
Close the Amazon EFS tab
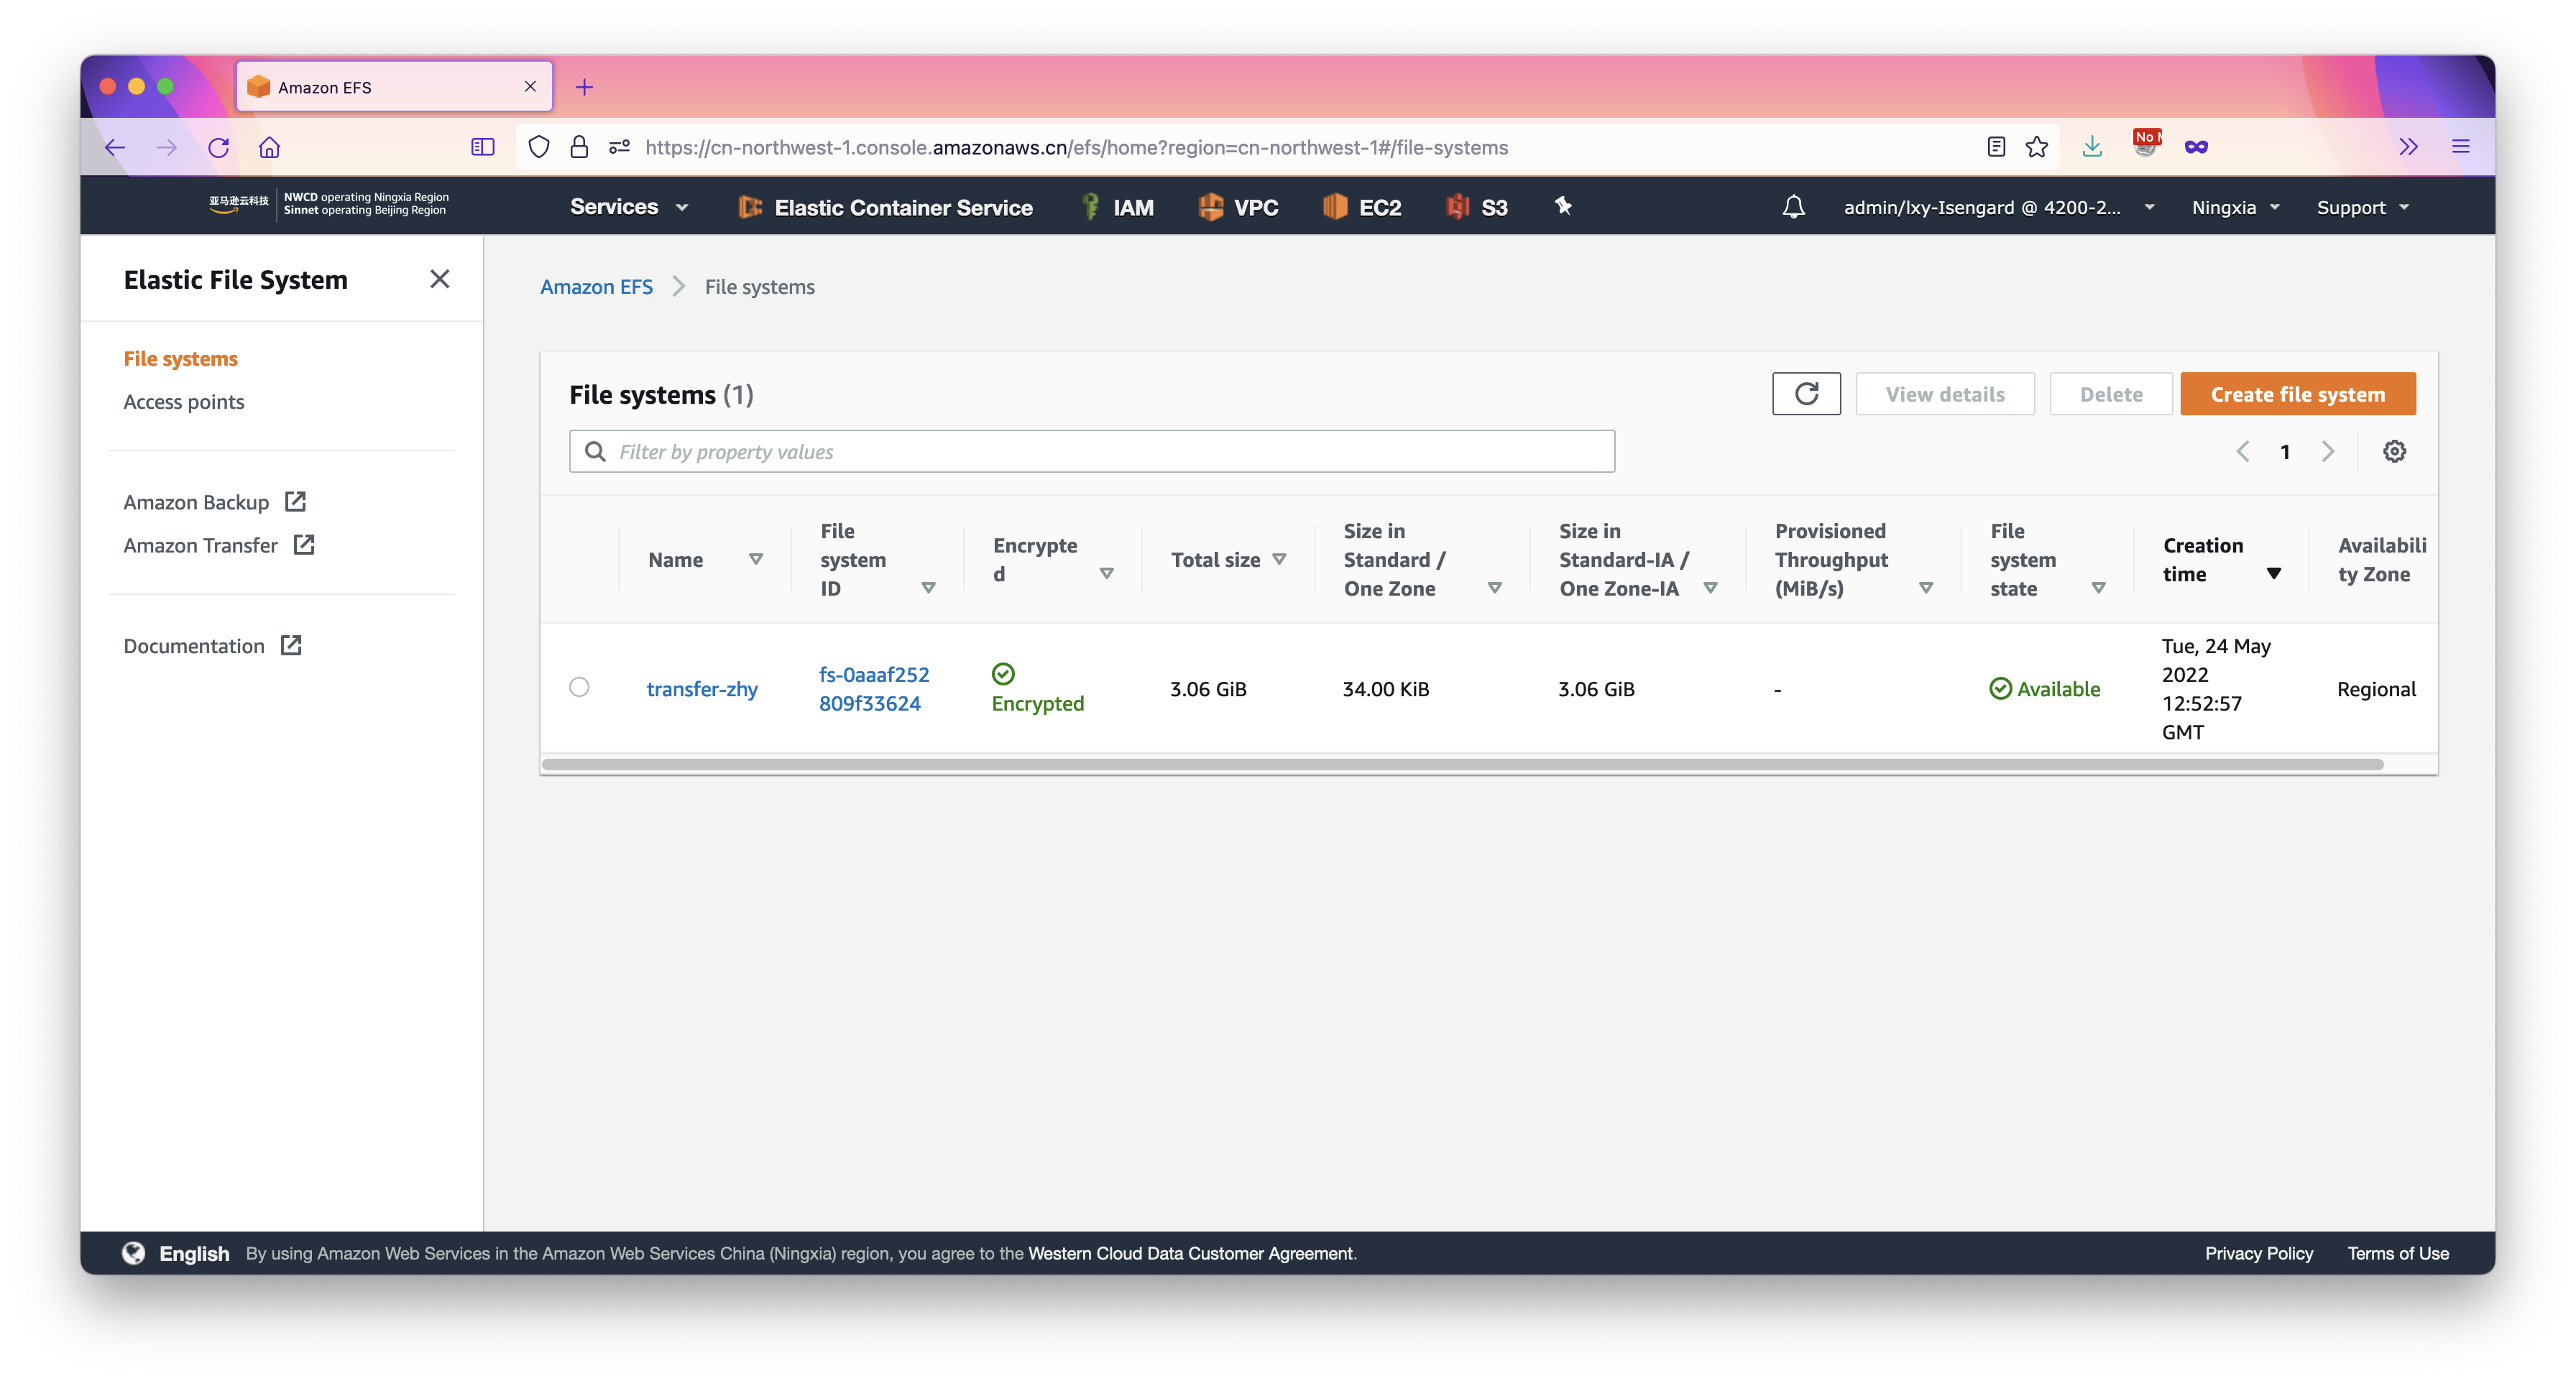tap(530, 87)
